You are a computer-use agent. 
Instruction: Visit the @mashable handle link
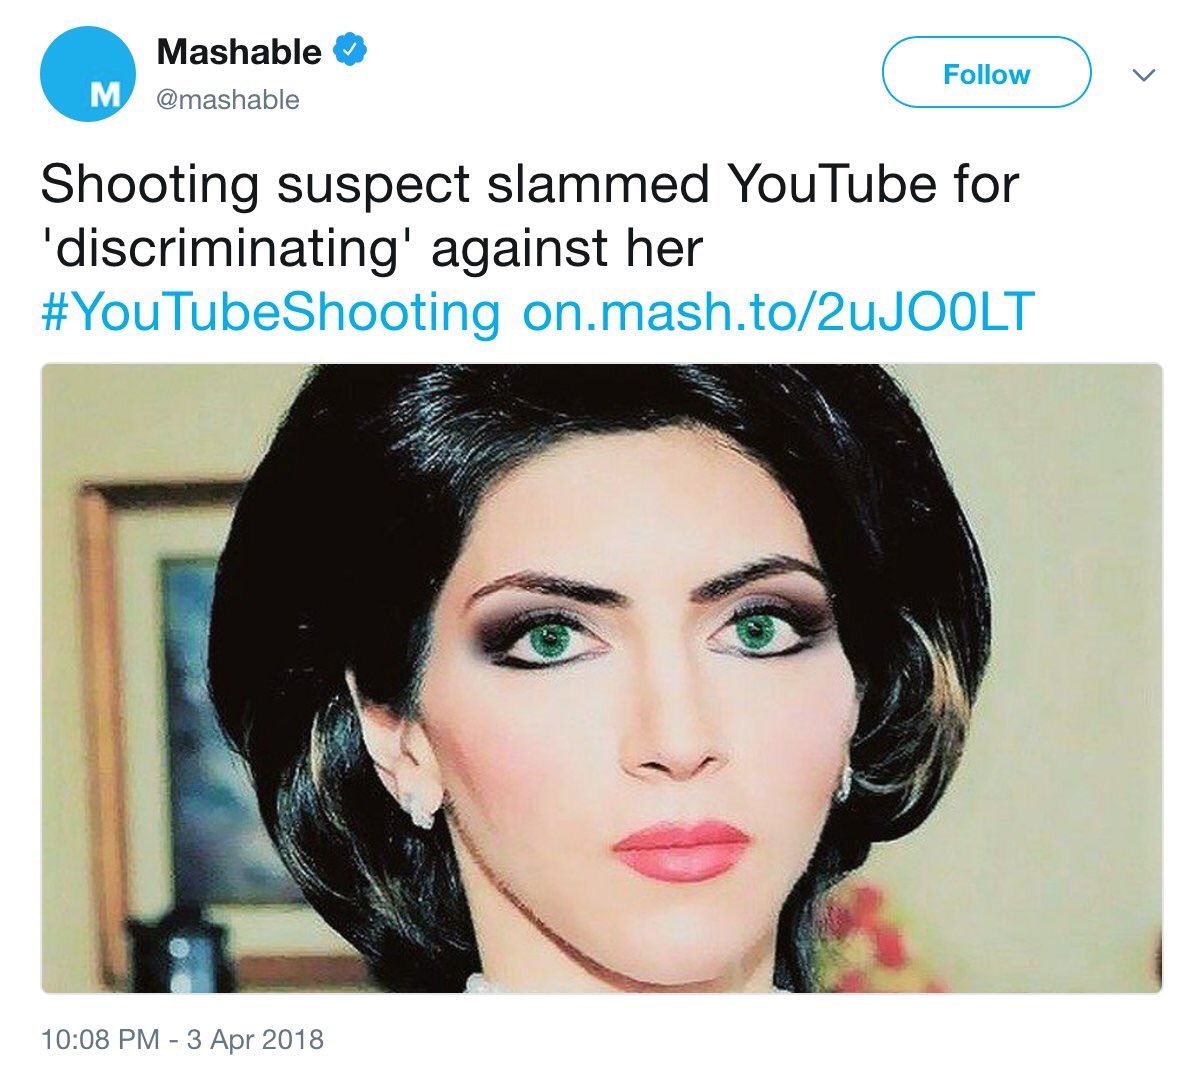pos(228,100)
